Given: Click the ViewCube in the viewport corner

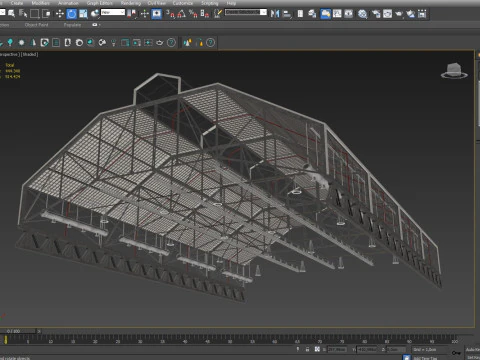Looking at the screenshot, I should pos(454,70).
